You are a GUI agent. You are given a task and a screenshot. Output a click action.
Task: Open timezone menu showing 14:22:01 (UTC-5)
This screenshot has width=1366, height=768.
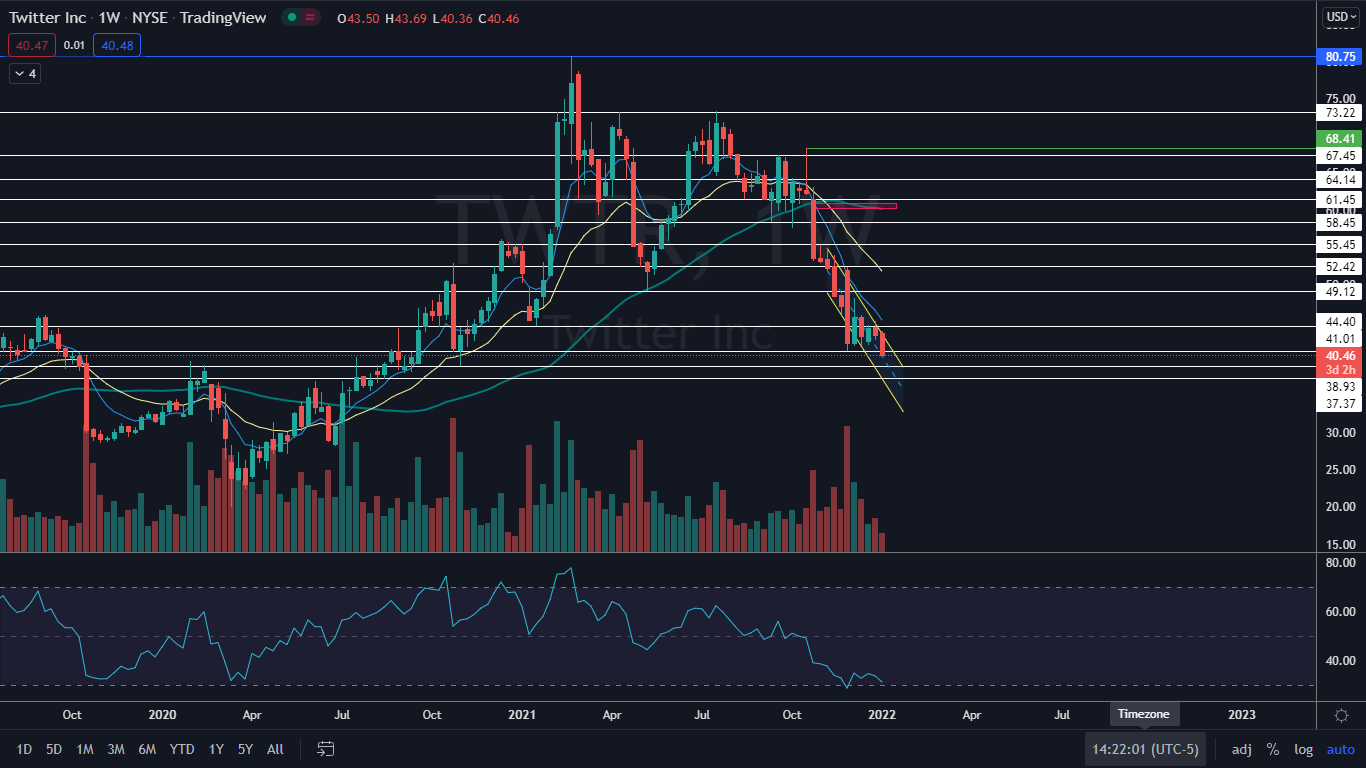[x=1145, y=749]
